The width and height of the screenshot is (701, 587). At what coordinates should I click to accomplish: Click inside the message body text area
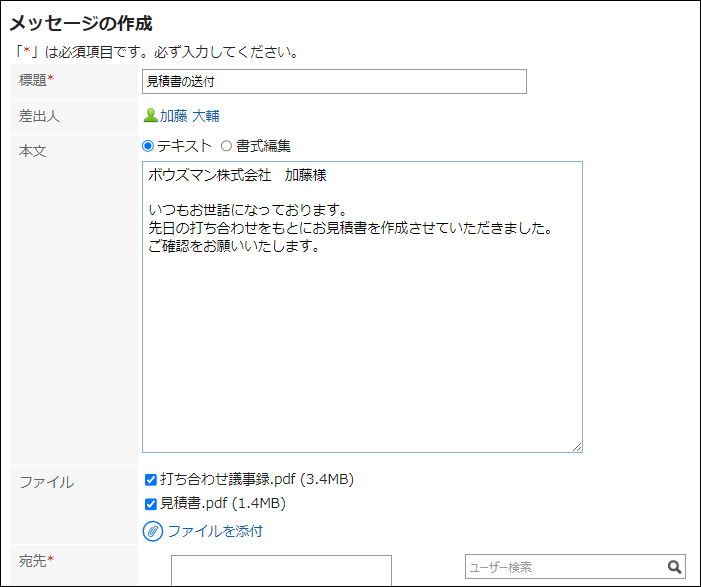(362, 307)
